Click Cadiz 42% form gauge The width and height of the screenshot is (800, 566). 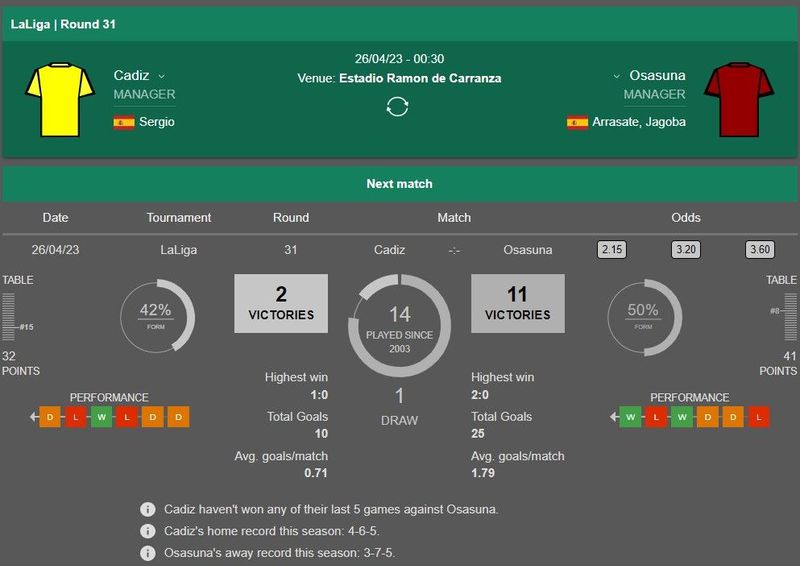point(157,316)
